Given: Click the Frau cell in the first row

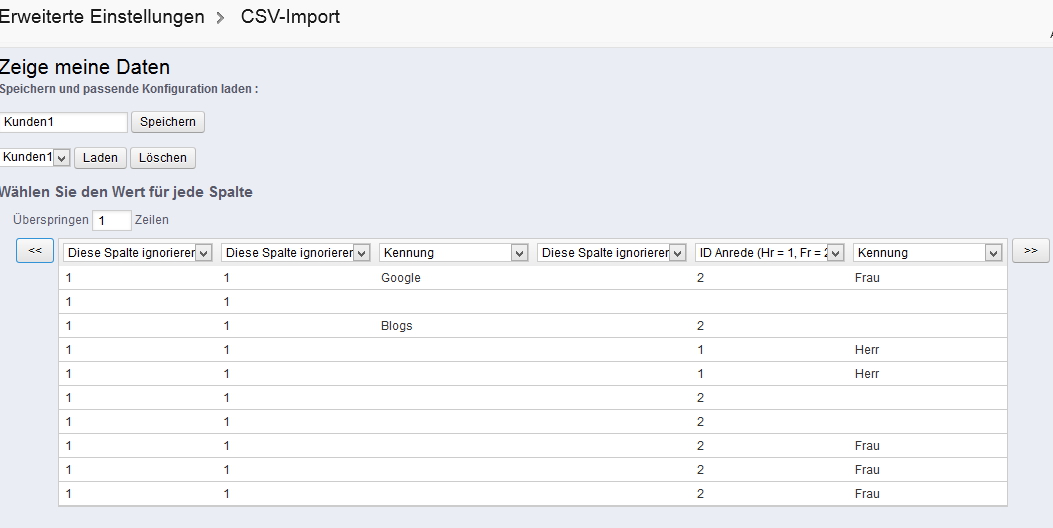Looking at the screenshot, I should 867,278.
